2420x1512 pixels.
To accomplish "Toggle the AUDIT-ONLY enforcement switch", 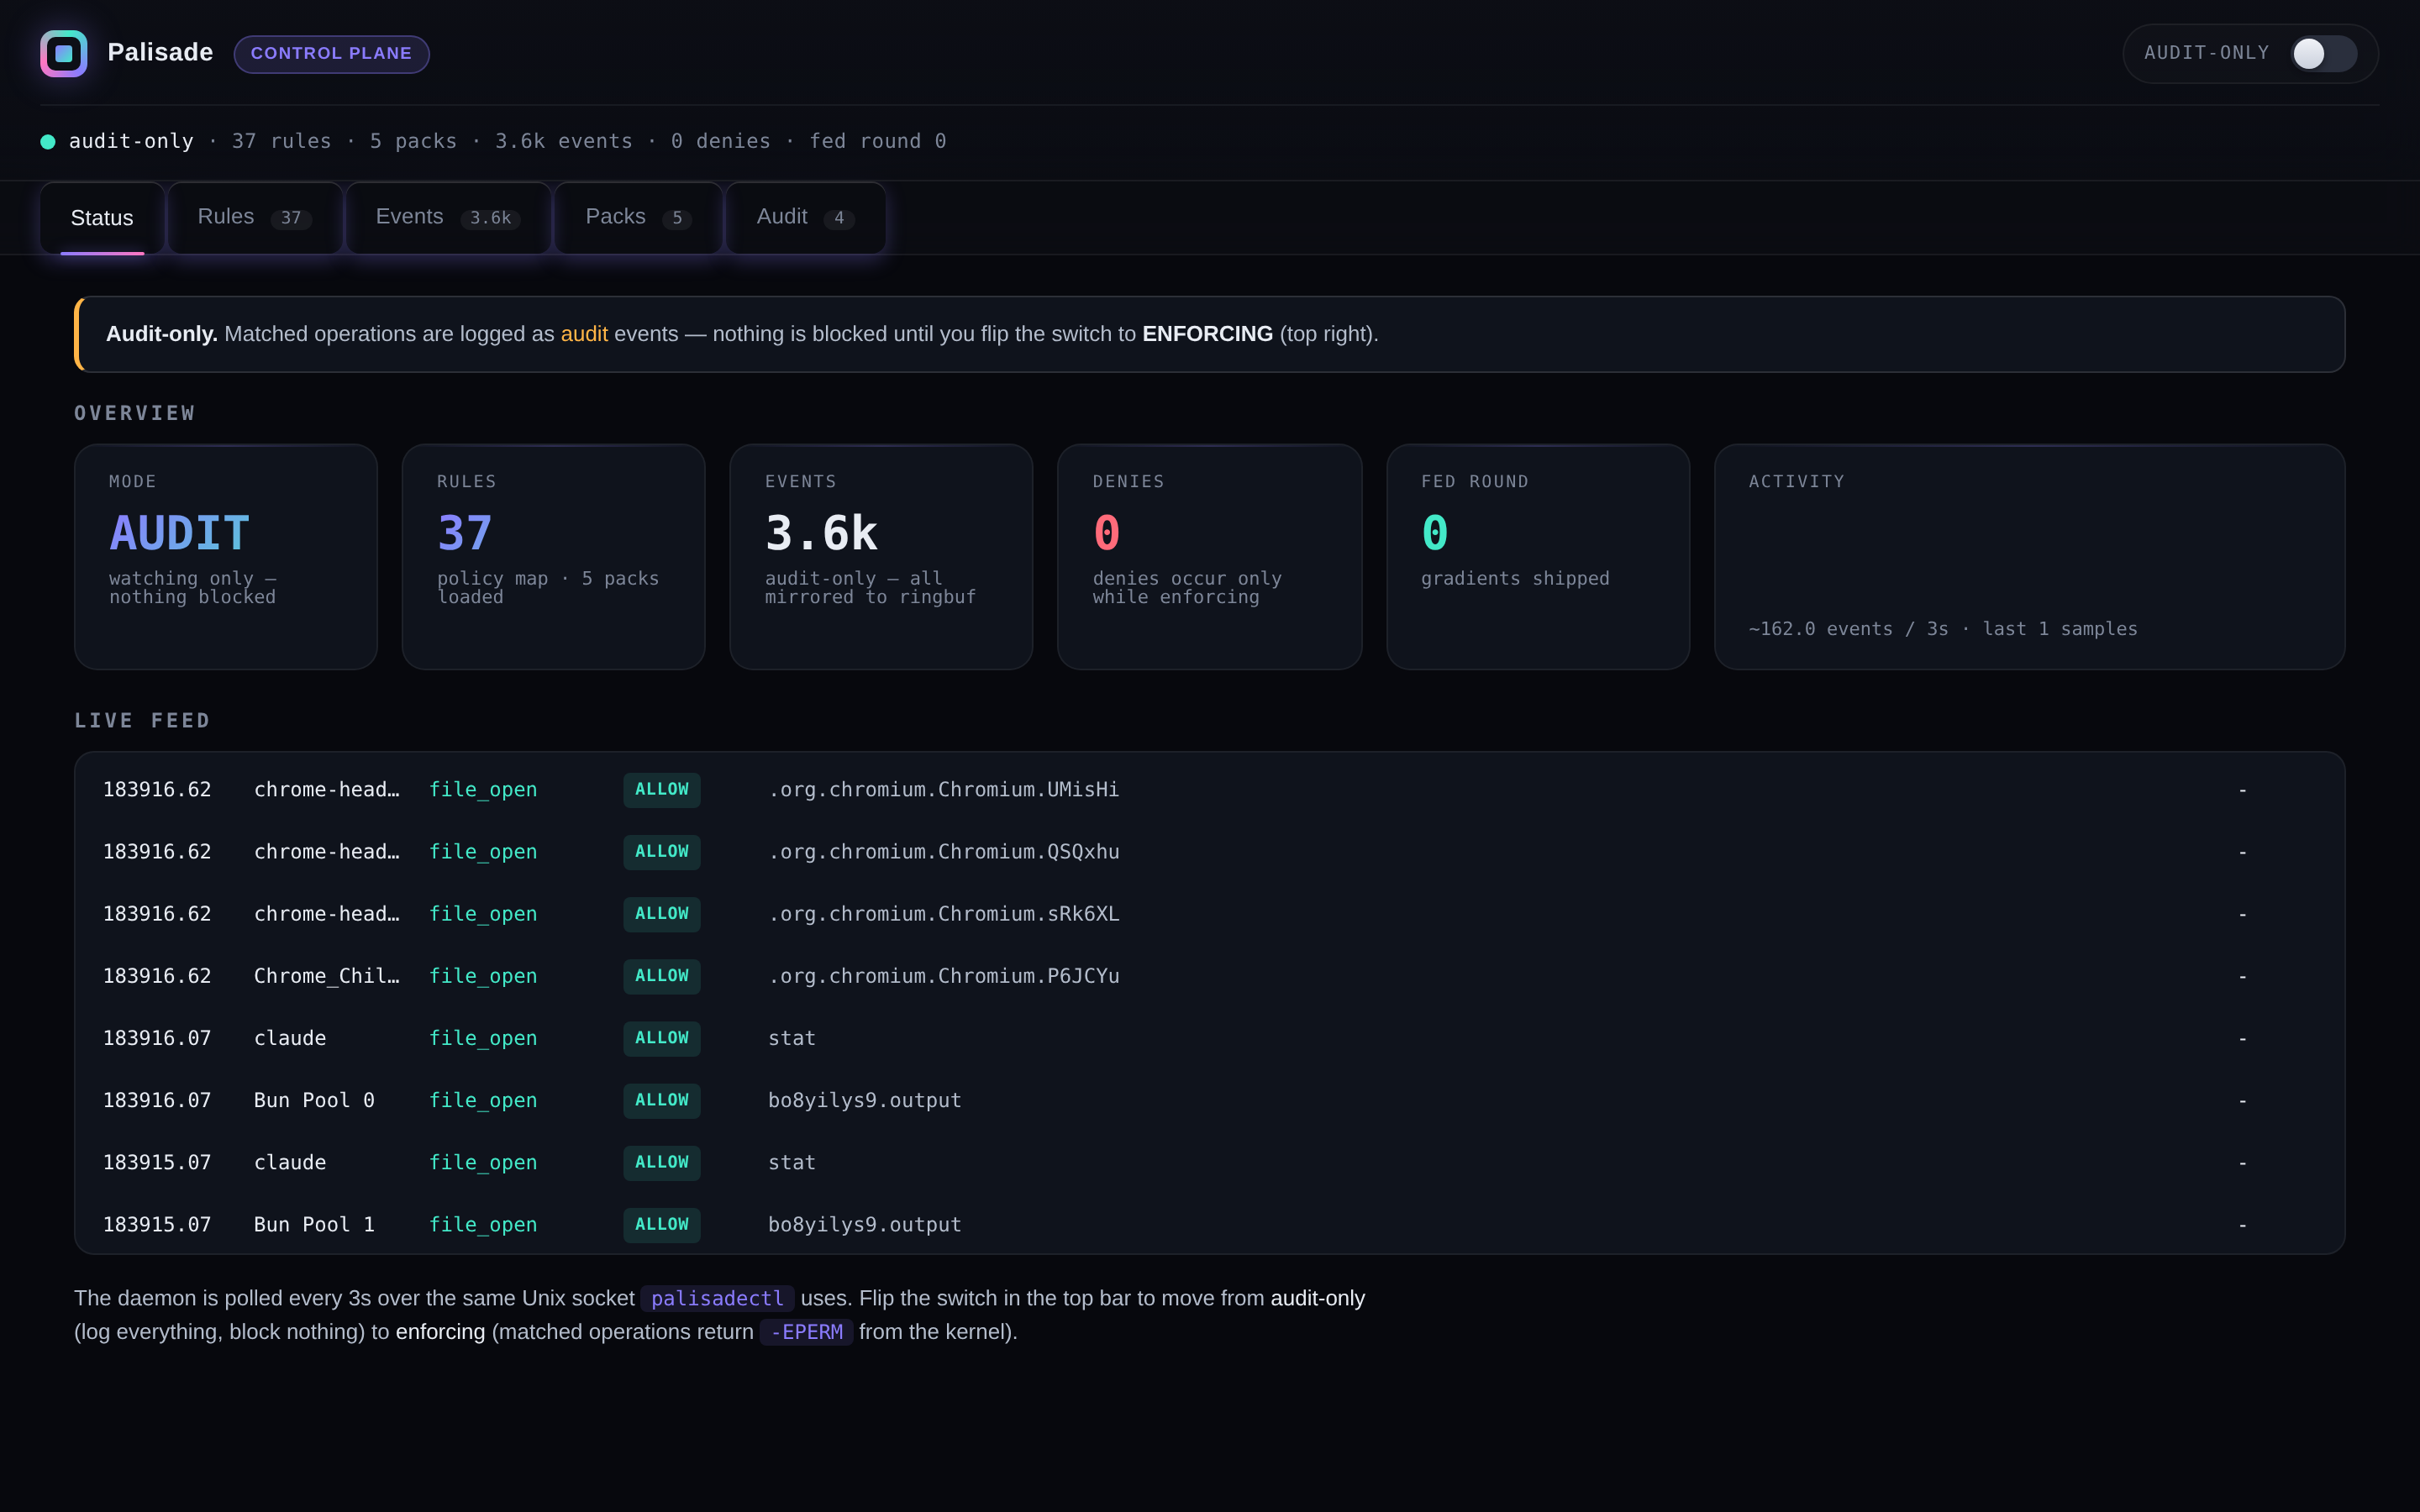I will (x=2323, y=54).
